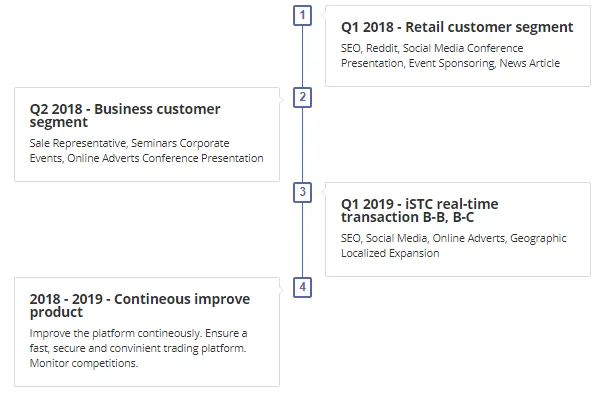Click the SEO, Reddit, Social Media description text

(451, 56)
